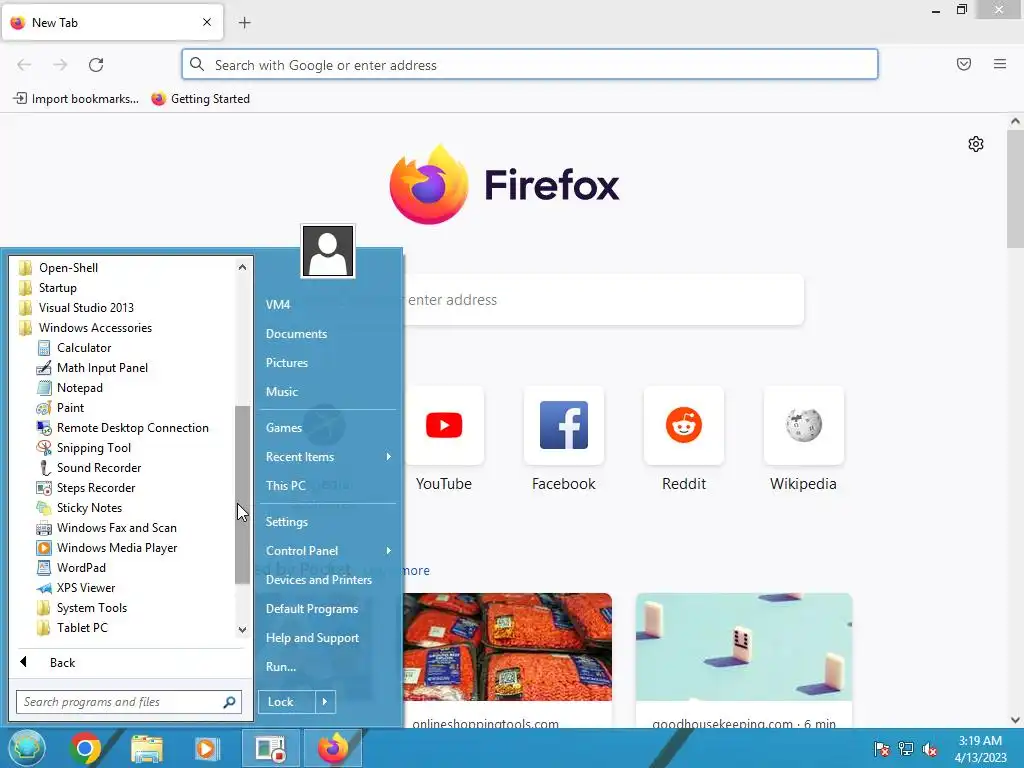Focus the Firefox address bar
Screen dimensions: 1024x768
click(x=530, y=65)
